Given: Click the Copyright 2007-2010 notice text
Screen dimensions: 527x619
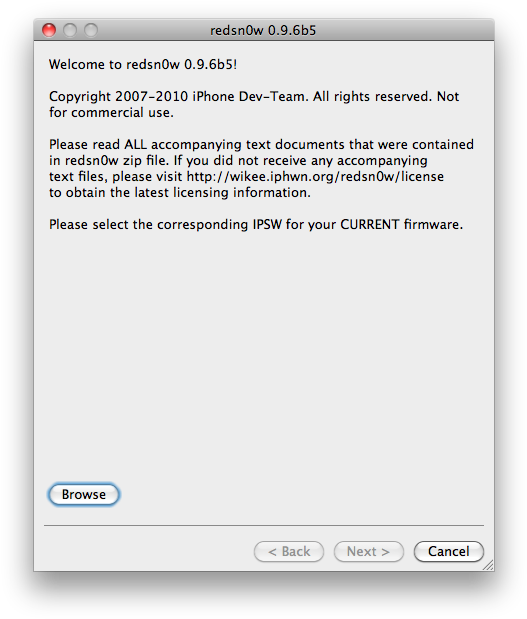Looking at the screenshot, I should (254, 104).
